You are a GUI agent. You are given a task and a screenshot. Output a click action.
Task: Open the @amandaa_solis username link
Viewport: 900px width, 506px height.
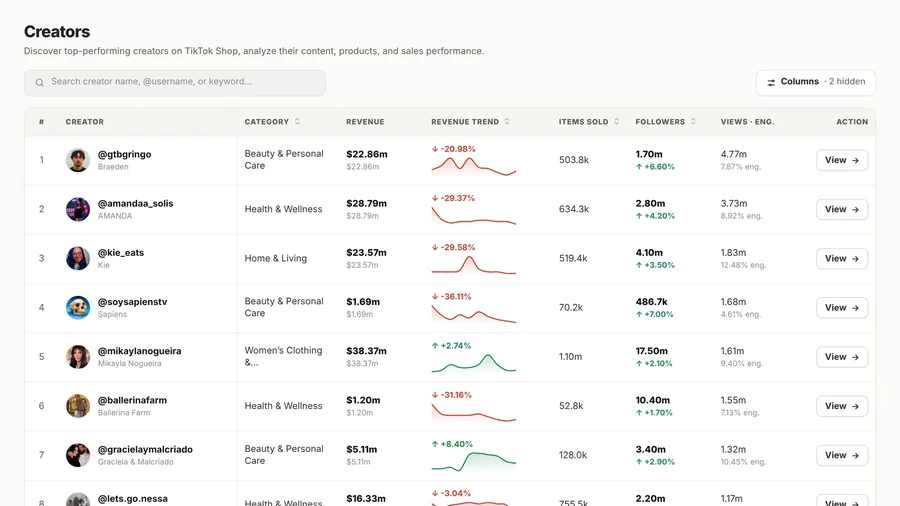click(x=135, y=203)
